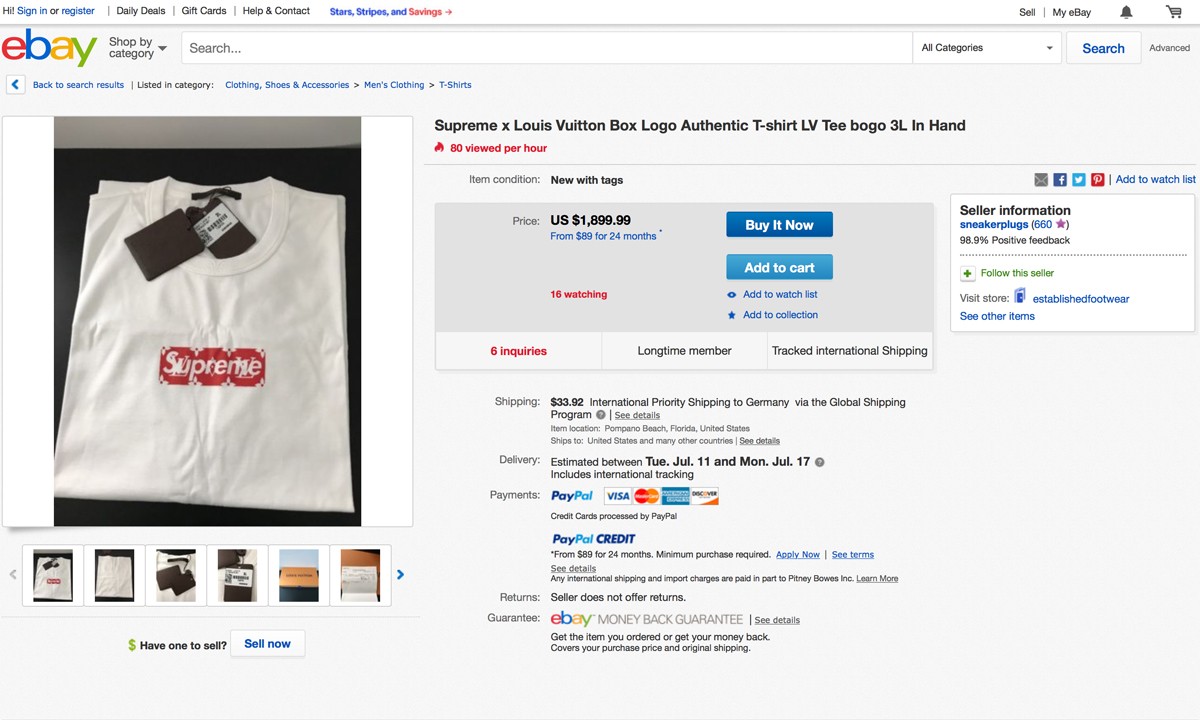Click the Buy It Now button
Viewport: 1200px width, 720px height.
coord(779,225)
